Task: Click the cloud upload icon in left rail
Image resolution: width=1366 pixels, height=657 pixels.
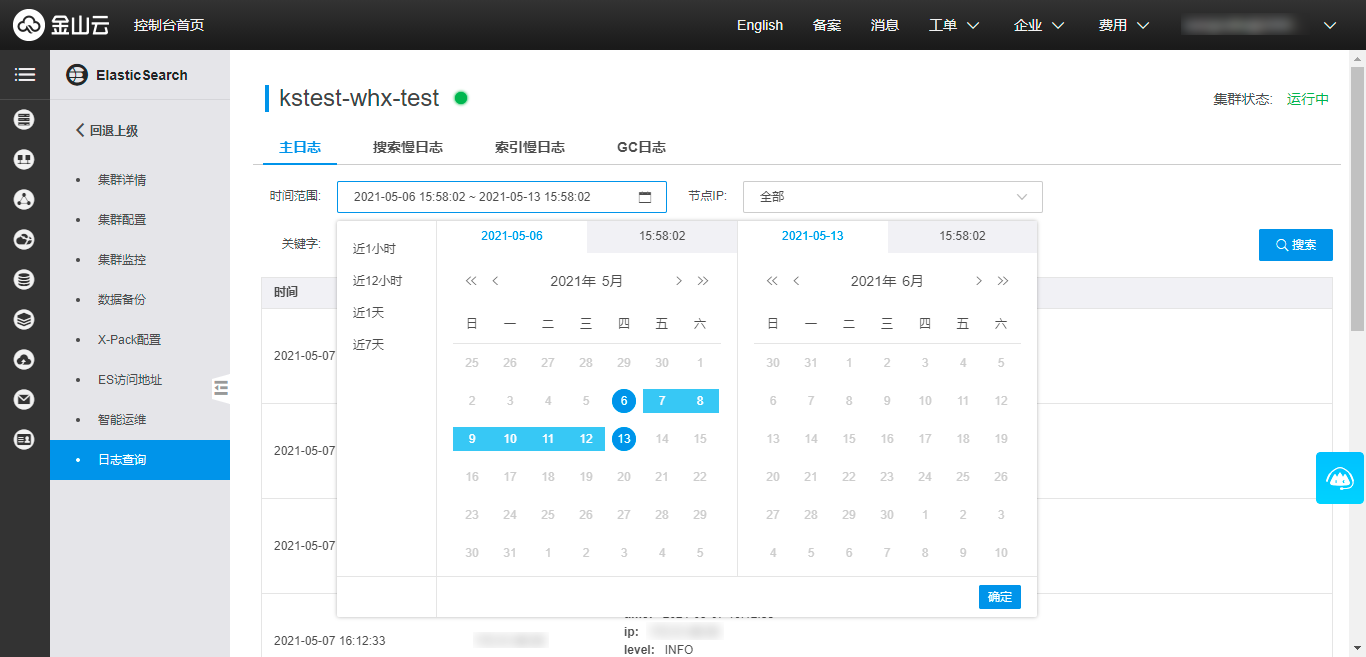Action: coord(24,360)
